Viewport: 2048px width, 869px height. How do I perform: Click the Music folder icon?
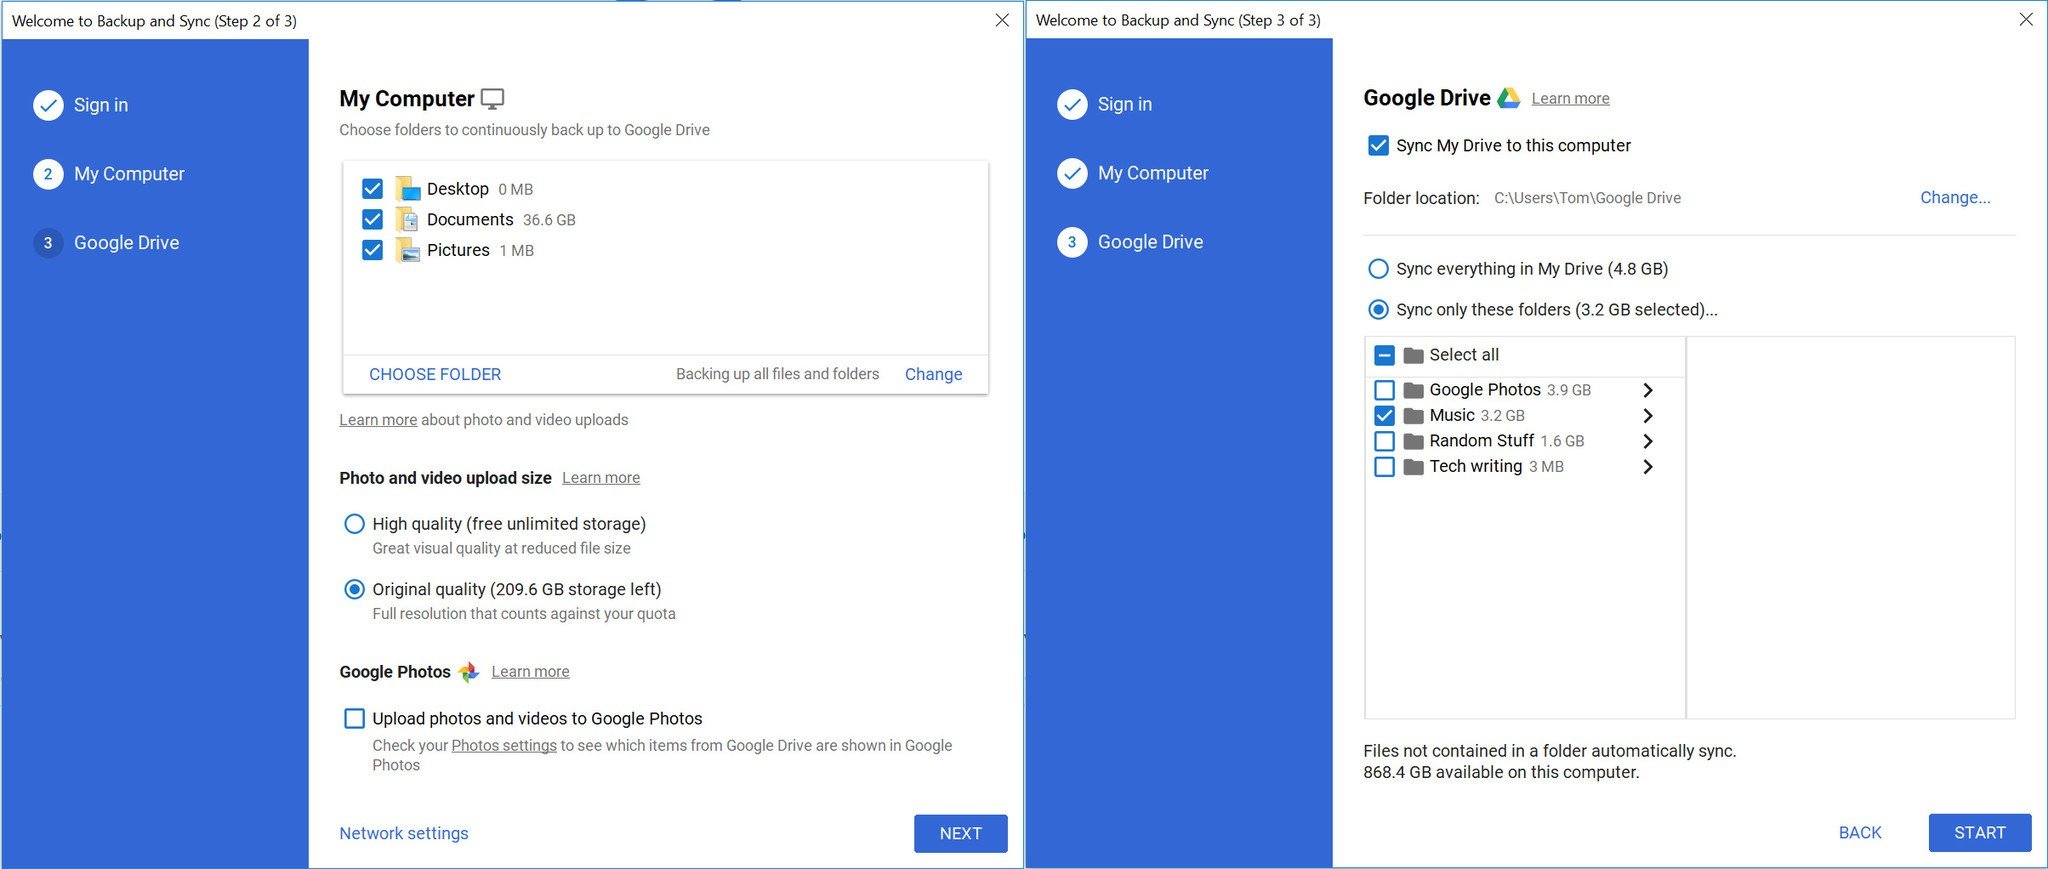coord(1413,416)
